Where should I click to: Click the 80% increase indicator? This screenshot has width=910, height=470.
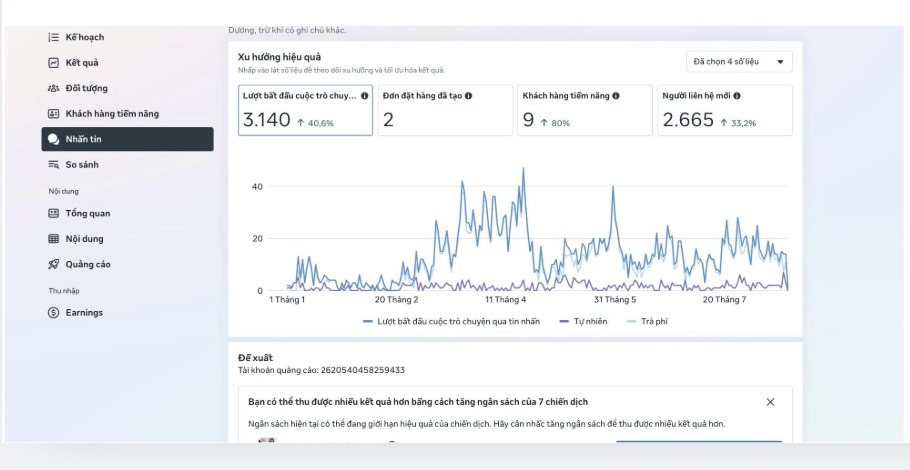click(x=555, y=123)
